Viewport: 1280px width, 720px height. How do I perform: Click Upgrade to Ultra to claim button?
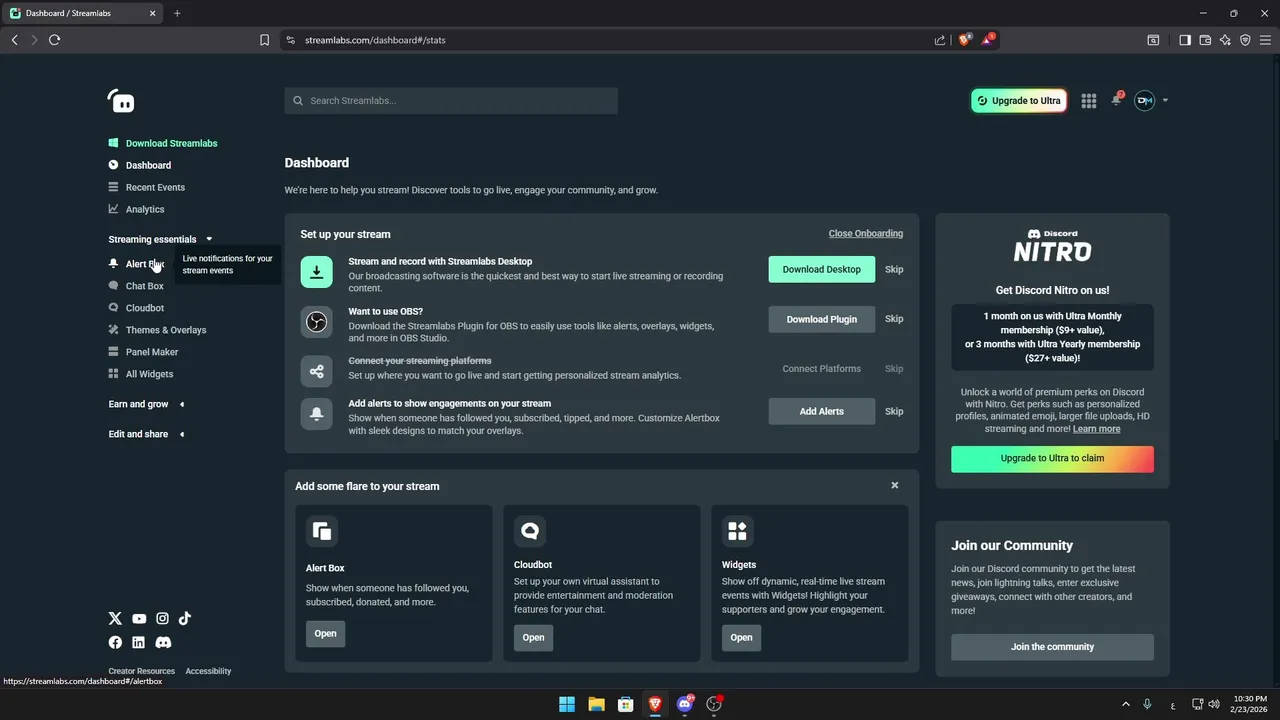pos(1052,459)
